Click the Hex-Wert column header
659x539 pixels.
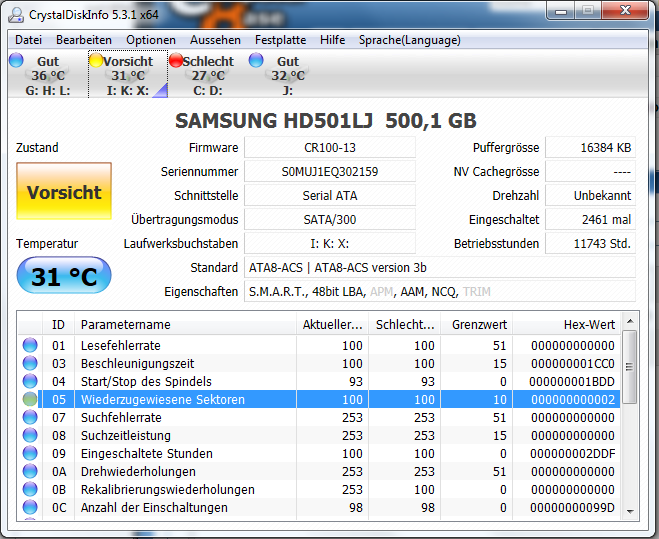567,325
